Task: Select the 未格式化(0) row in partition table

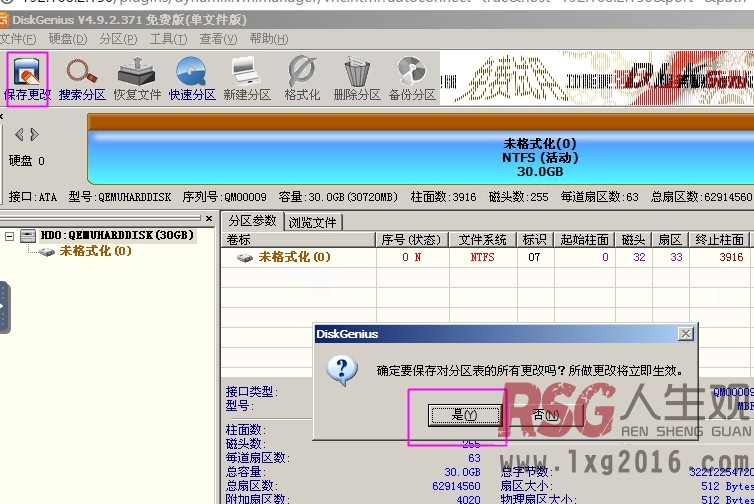Action: 487,257
